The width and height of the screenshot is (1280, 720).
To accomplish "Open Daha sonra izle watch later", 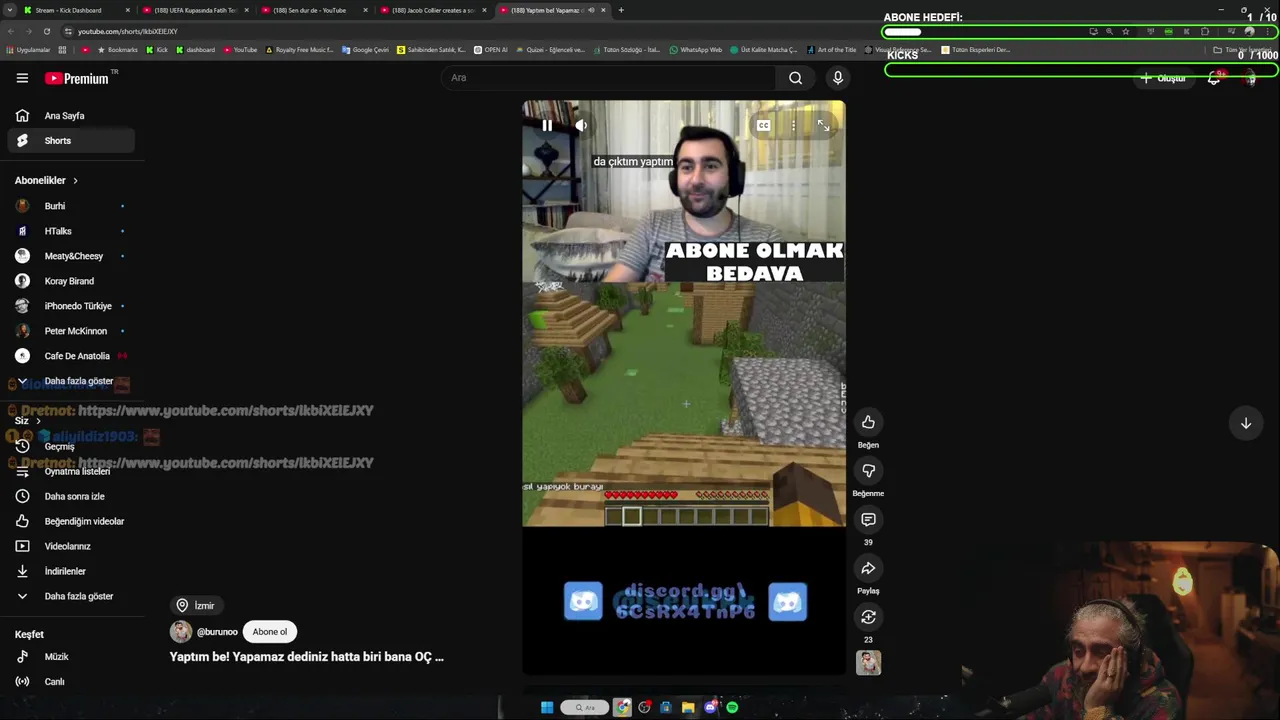I will pyautogui.click(x=70, y=496).
